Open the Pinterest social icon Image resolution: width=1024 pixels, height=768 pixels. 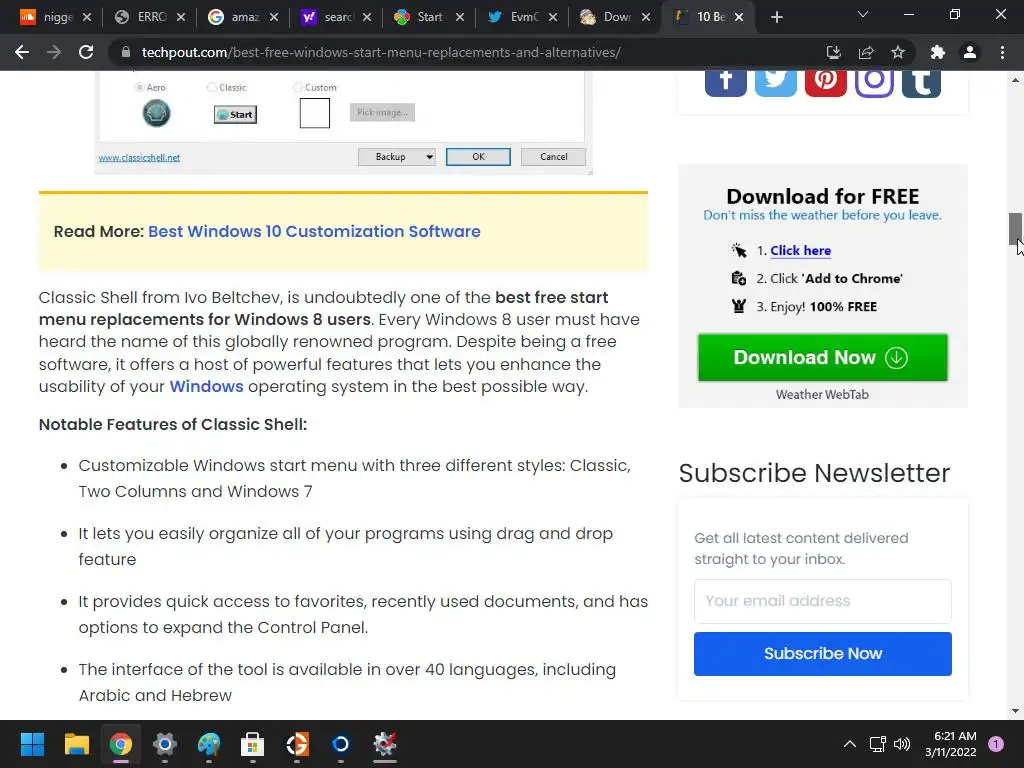[825, 84]
